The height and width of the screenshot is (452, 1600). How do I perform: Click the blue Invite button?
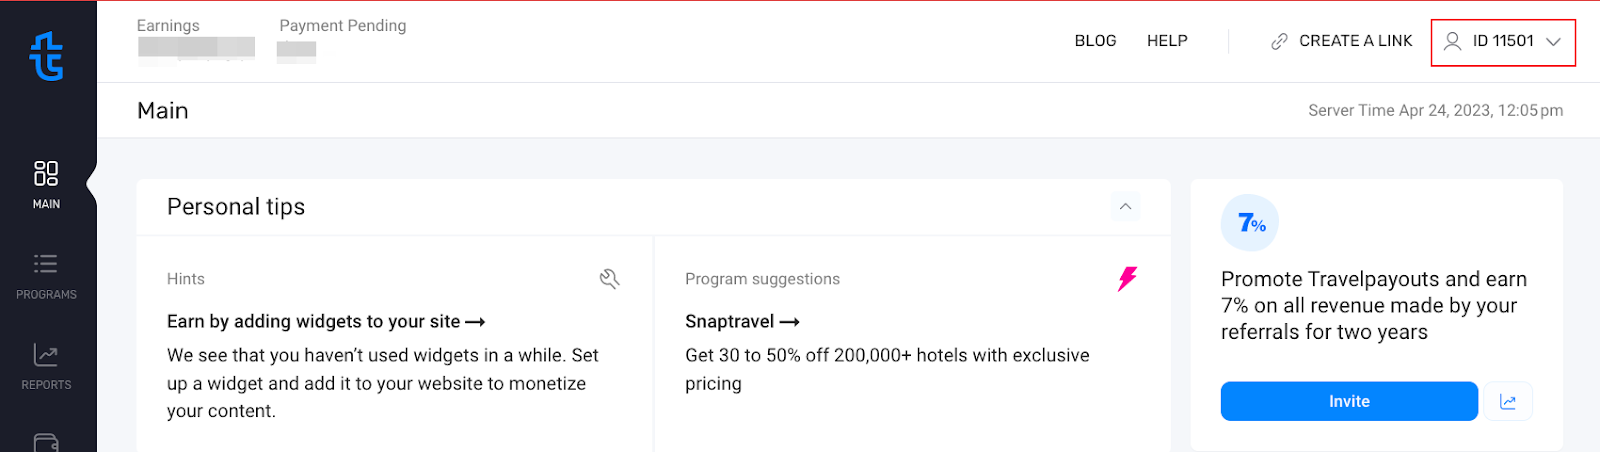pyautogui.click(x=1349, y=402)
